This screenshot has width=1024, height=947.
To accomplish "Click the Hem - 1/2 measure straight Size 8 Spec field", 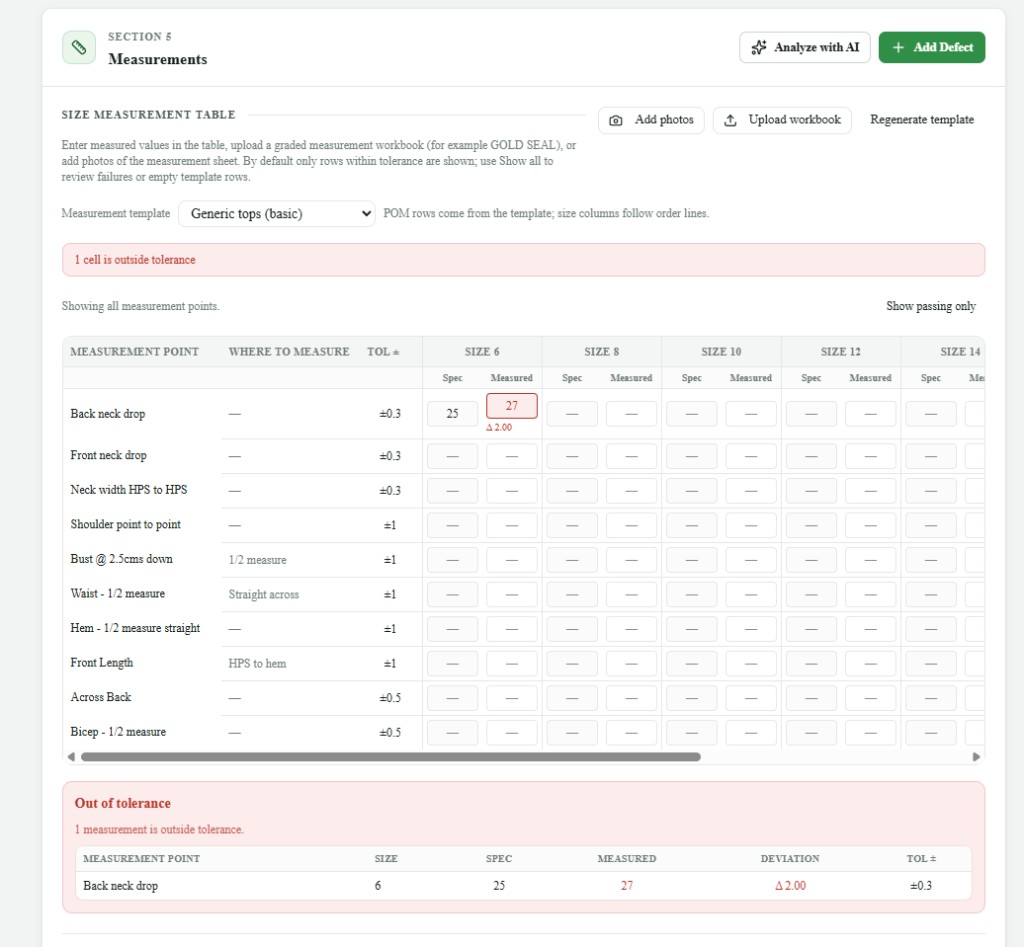I will (572, 629).
